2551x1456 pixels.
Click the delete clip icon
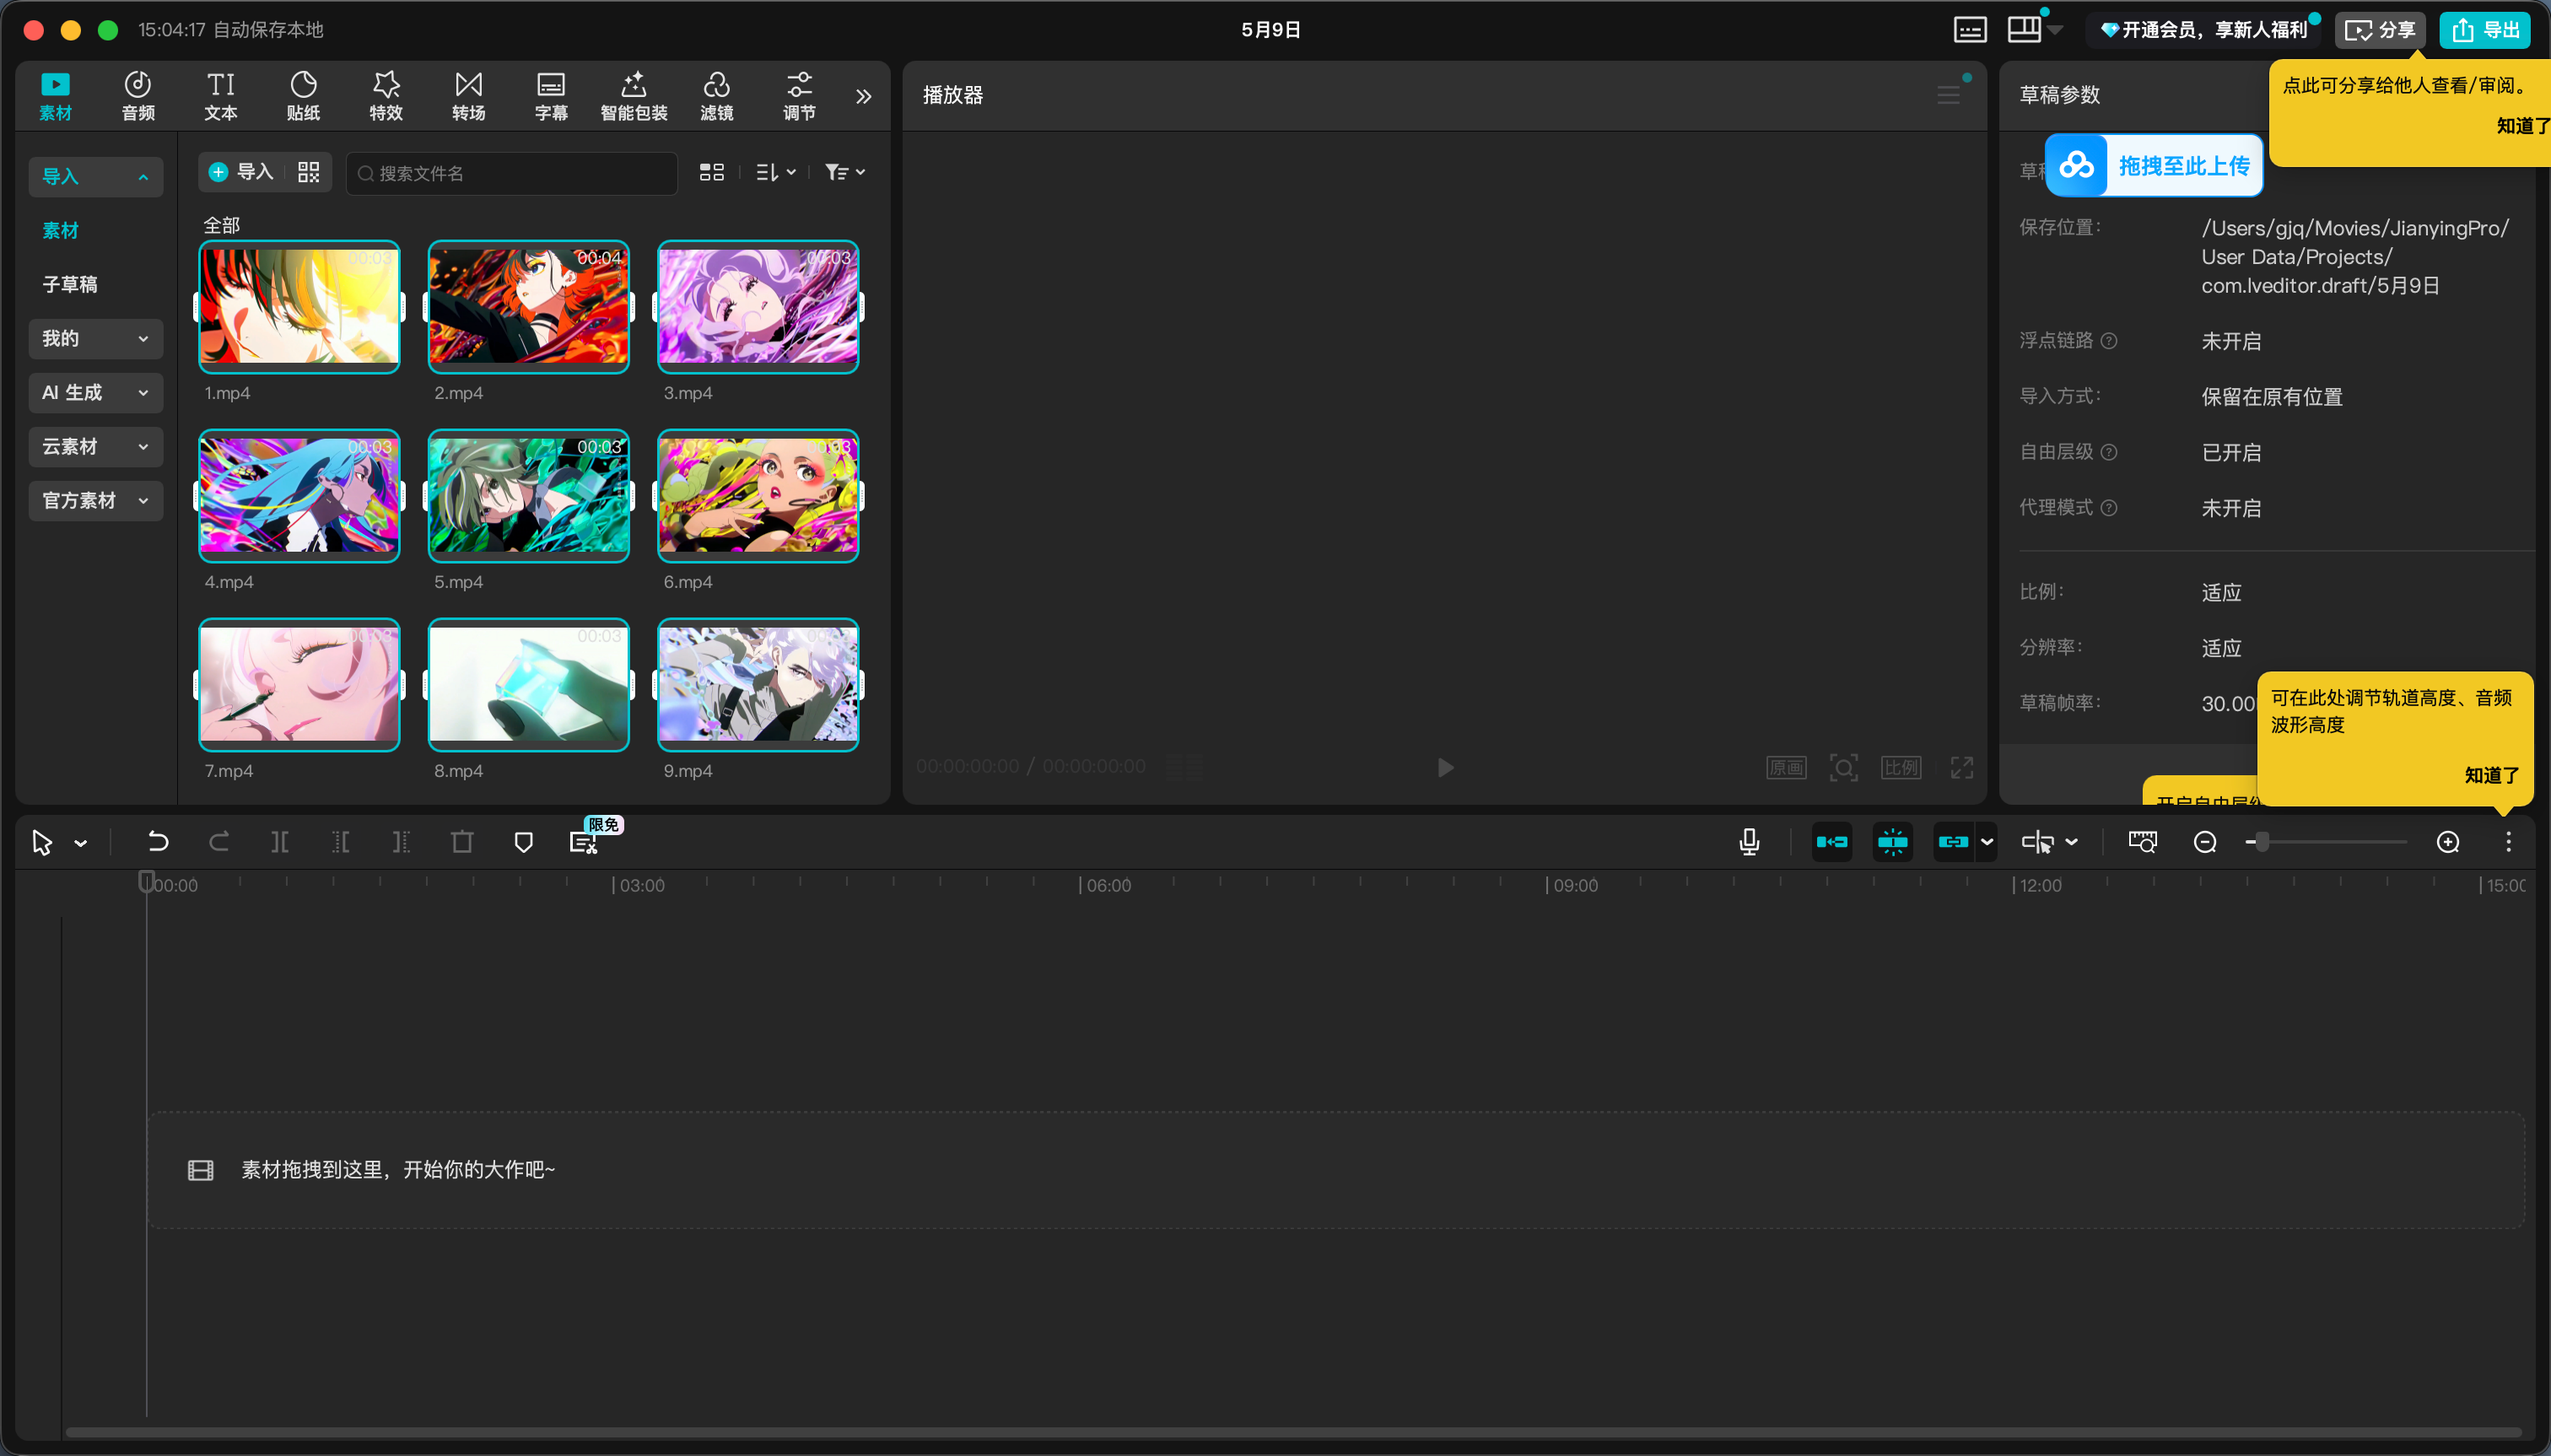[x=462, y=842]
